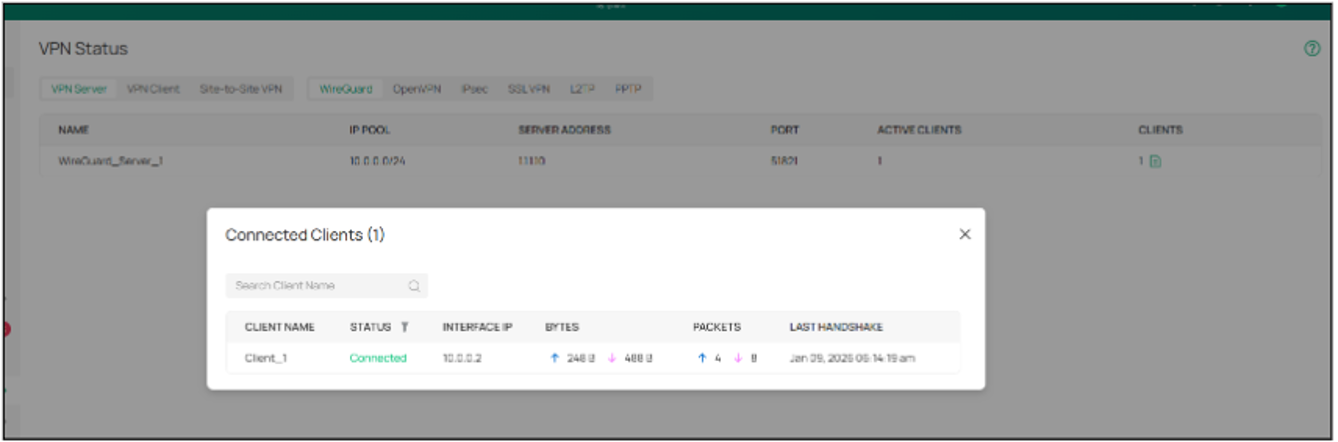Select the L2TP protocol tab

tap(583, 89)
